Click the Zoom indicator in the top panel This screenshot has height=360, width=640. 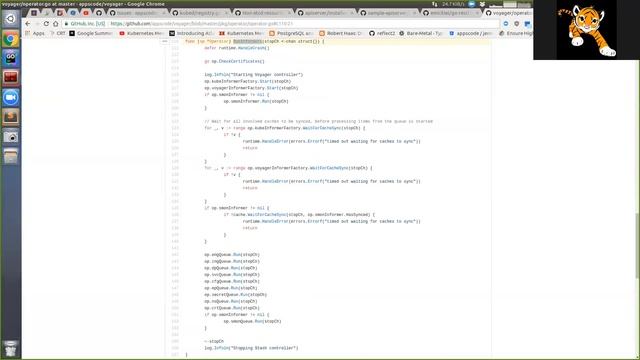tap(471, 4)
